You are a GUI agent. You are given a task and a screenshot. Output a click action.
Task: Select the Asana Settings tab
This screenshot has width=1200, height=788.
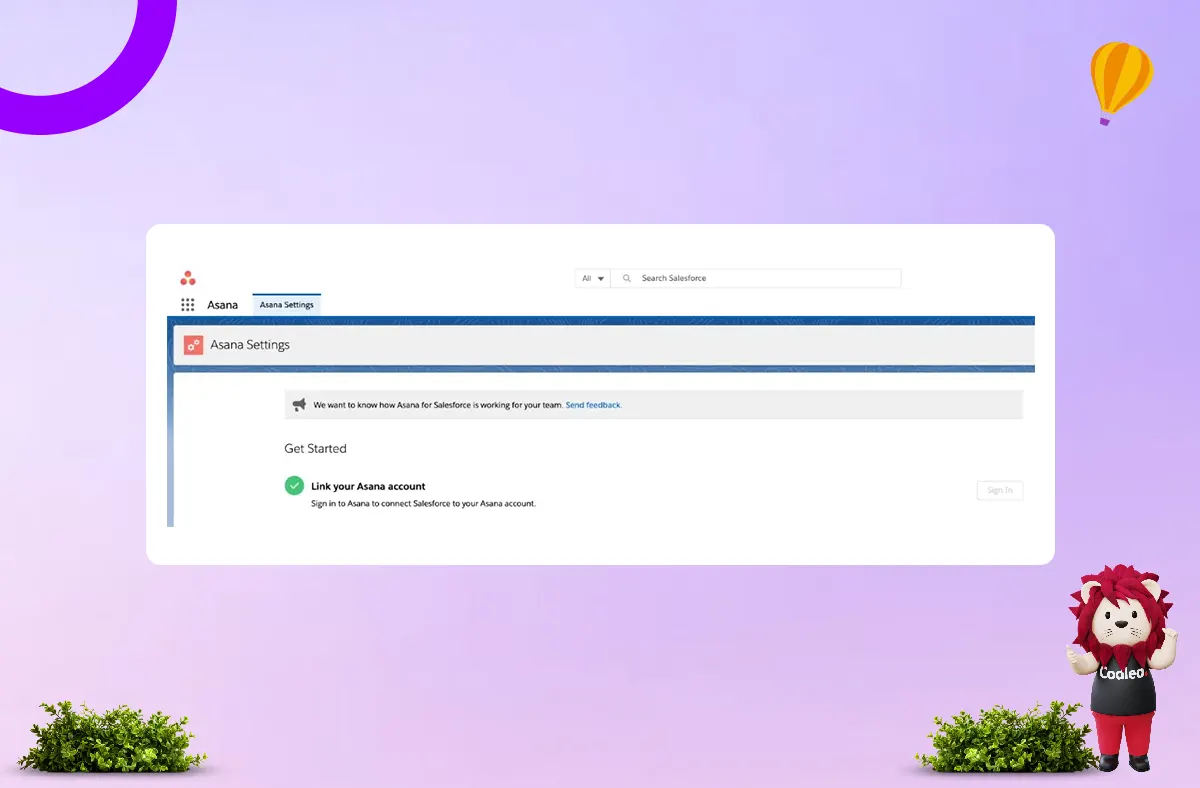(x=287, y=305)
